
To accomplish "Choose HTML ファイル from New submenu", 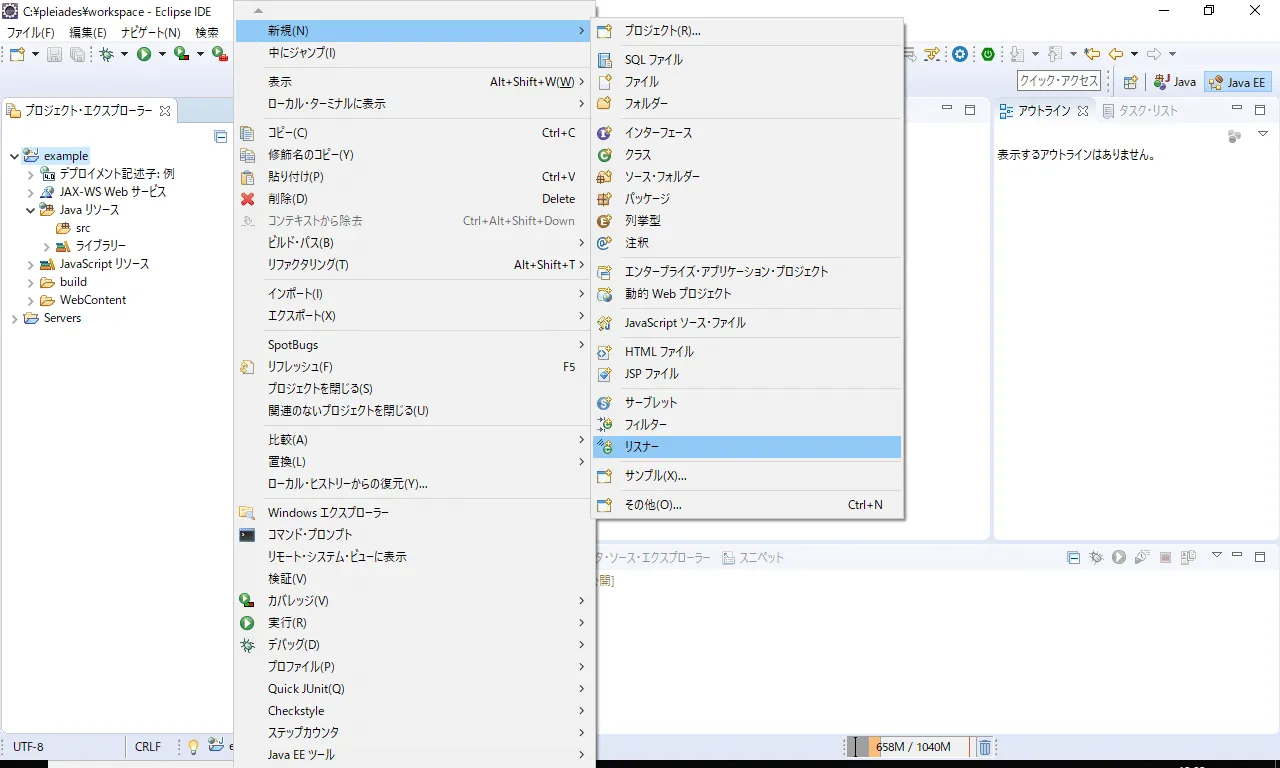I will pos(747,352).
